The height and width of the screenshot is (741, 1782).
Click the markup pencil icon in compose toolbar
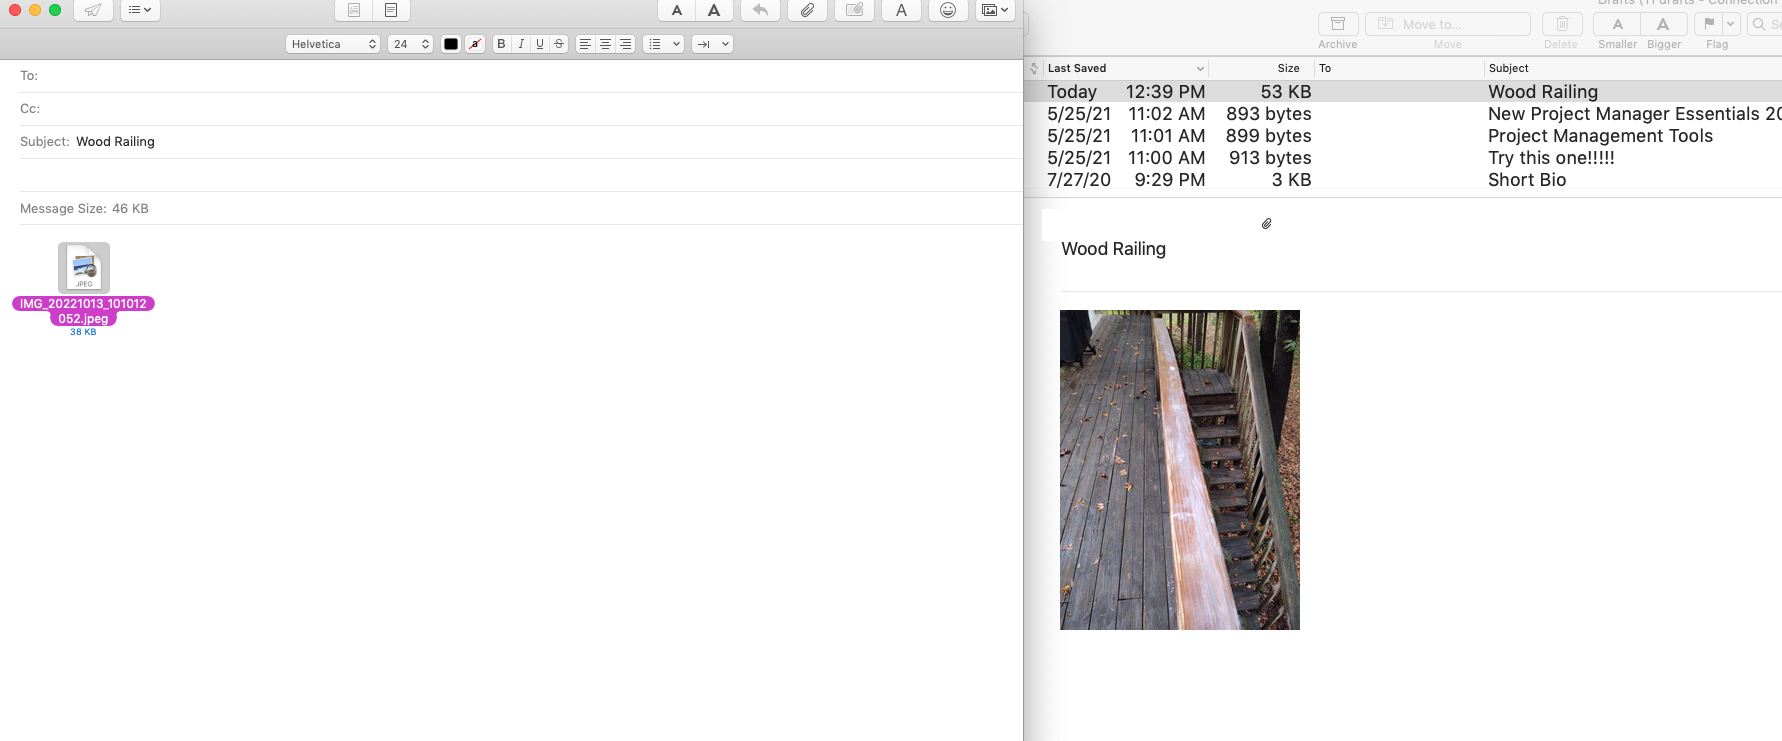point(854,10)
